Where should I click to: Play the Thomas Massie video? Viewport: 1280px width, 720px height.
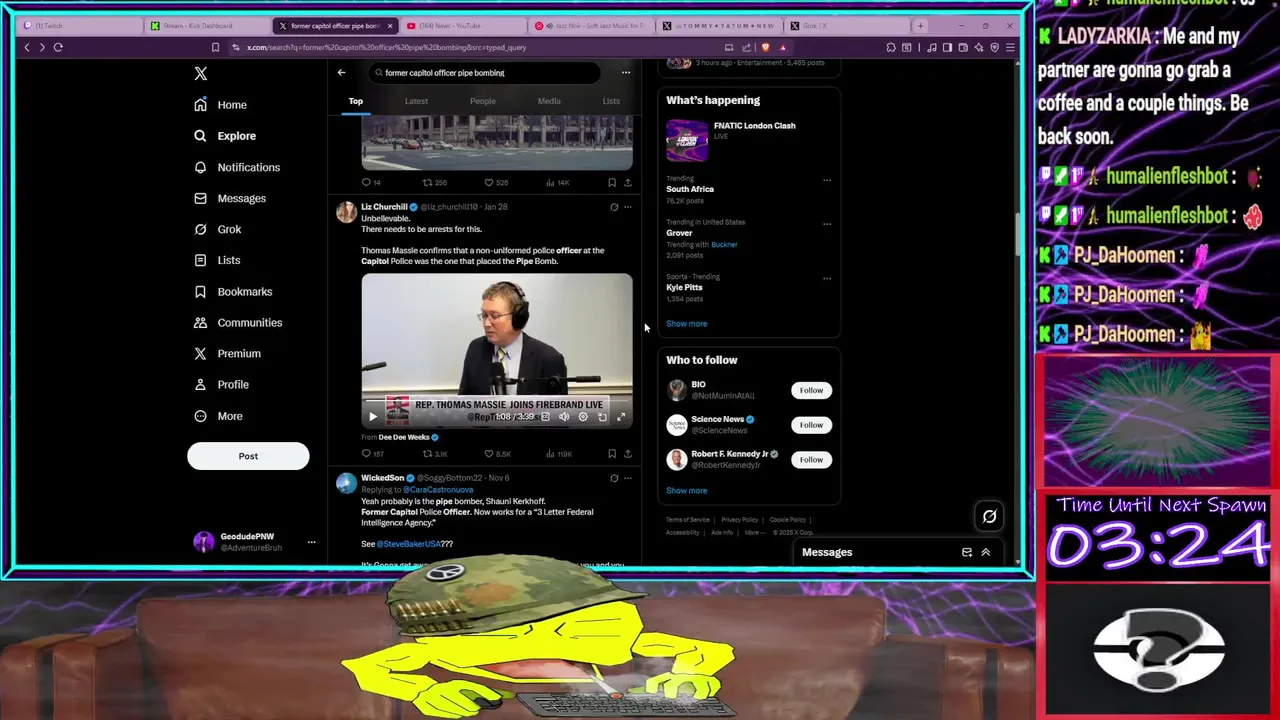point(373,417)
